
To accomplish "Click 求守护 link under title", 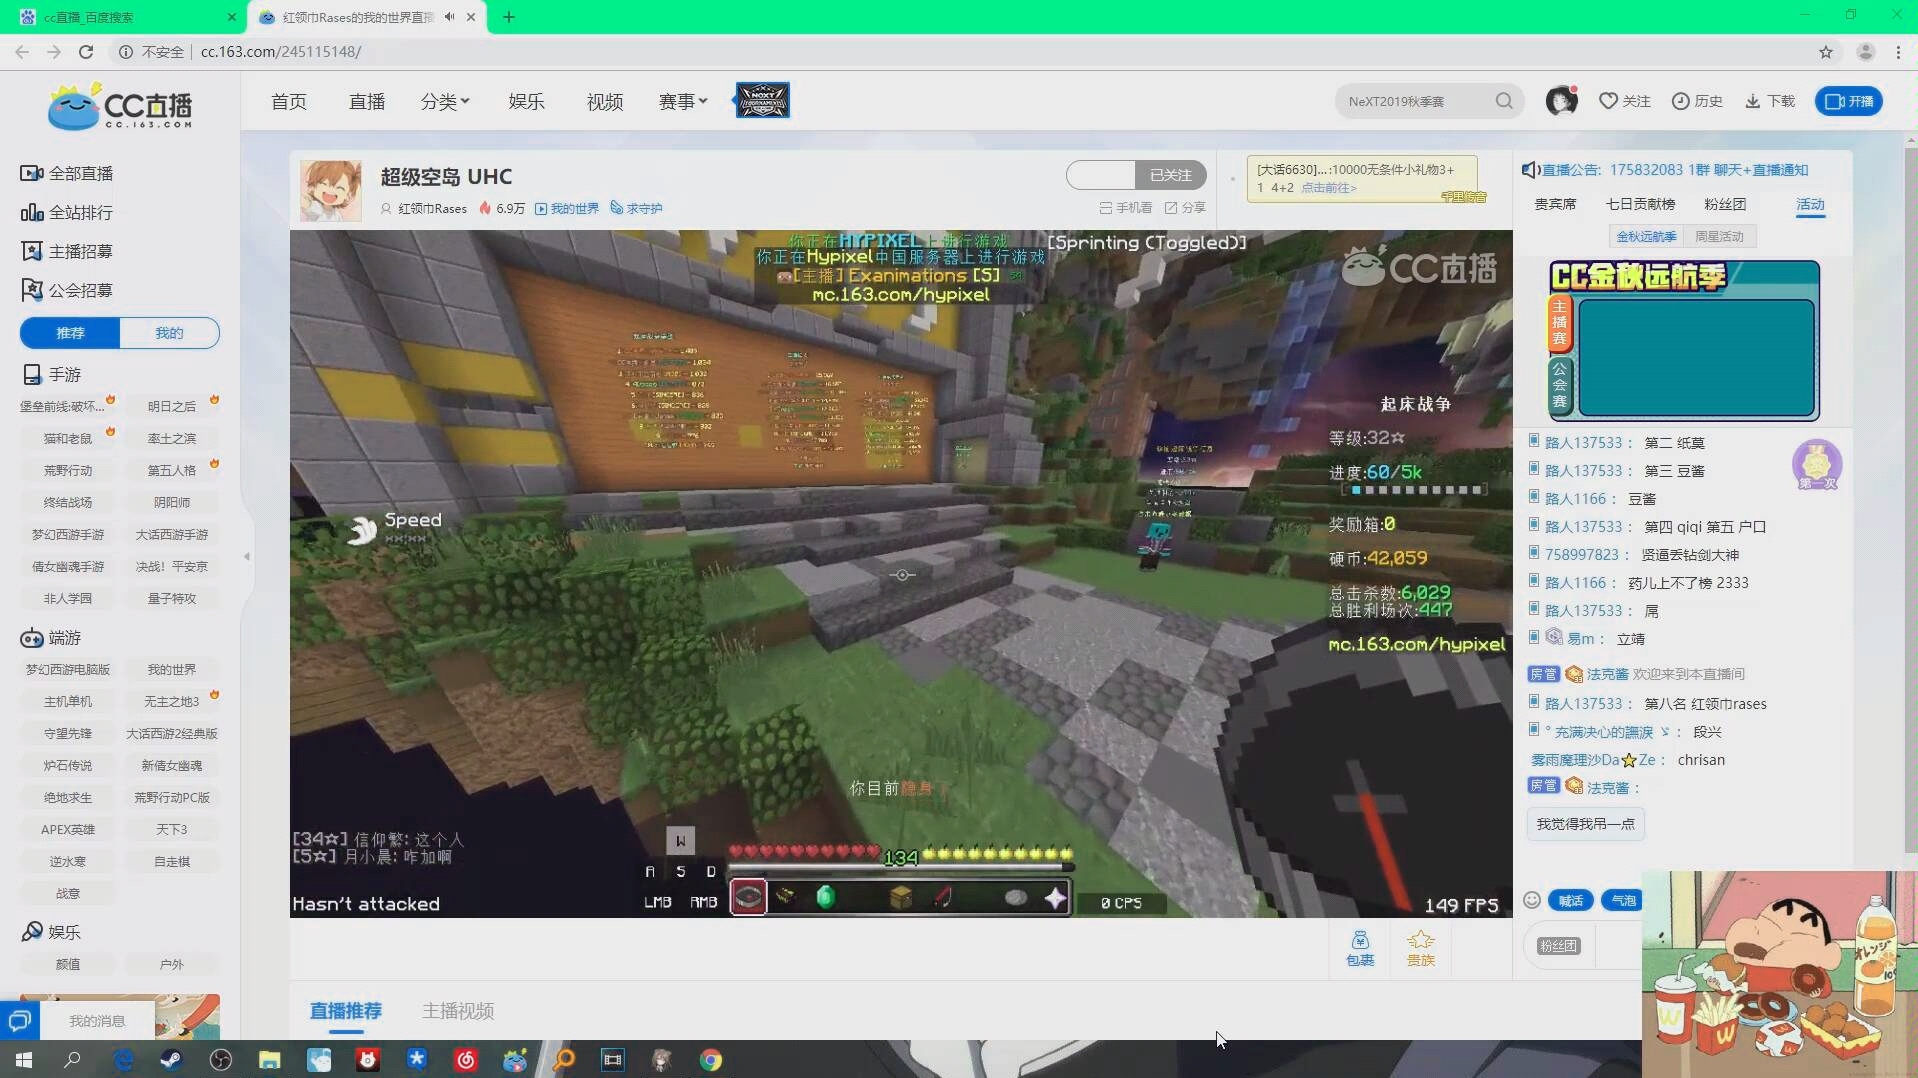I will pyautogui.click(x=636, y=208).
